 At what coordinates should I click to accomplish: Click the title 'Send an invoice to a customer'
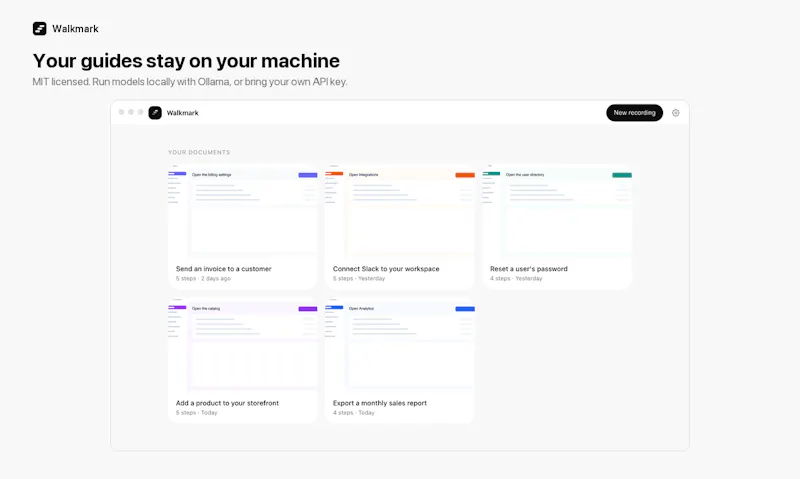(x=223, y=269)
